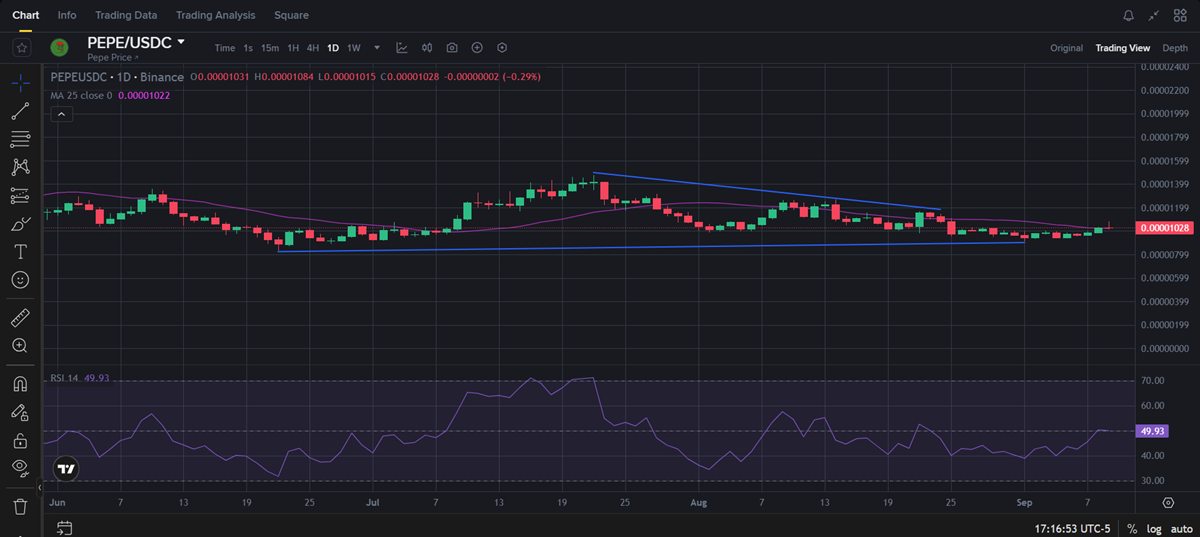Viewport: 1200px width, 537px height.
Task: Select the trend line drawing tool
Action: (20, 110)
